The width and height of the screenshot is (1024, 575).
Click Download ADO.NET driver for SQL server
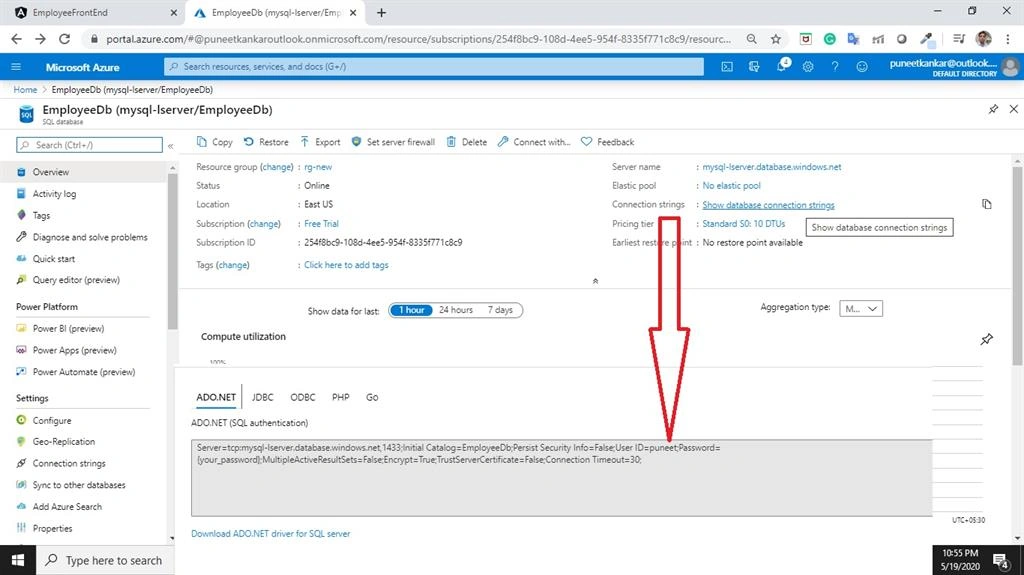pos(270,534)
